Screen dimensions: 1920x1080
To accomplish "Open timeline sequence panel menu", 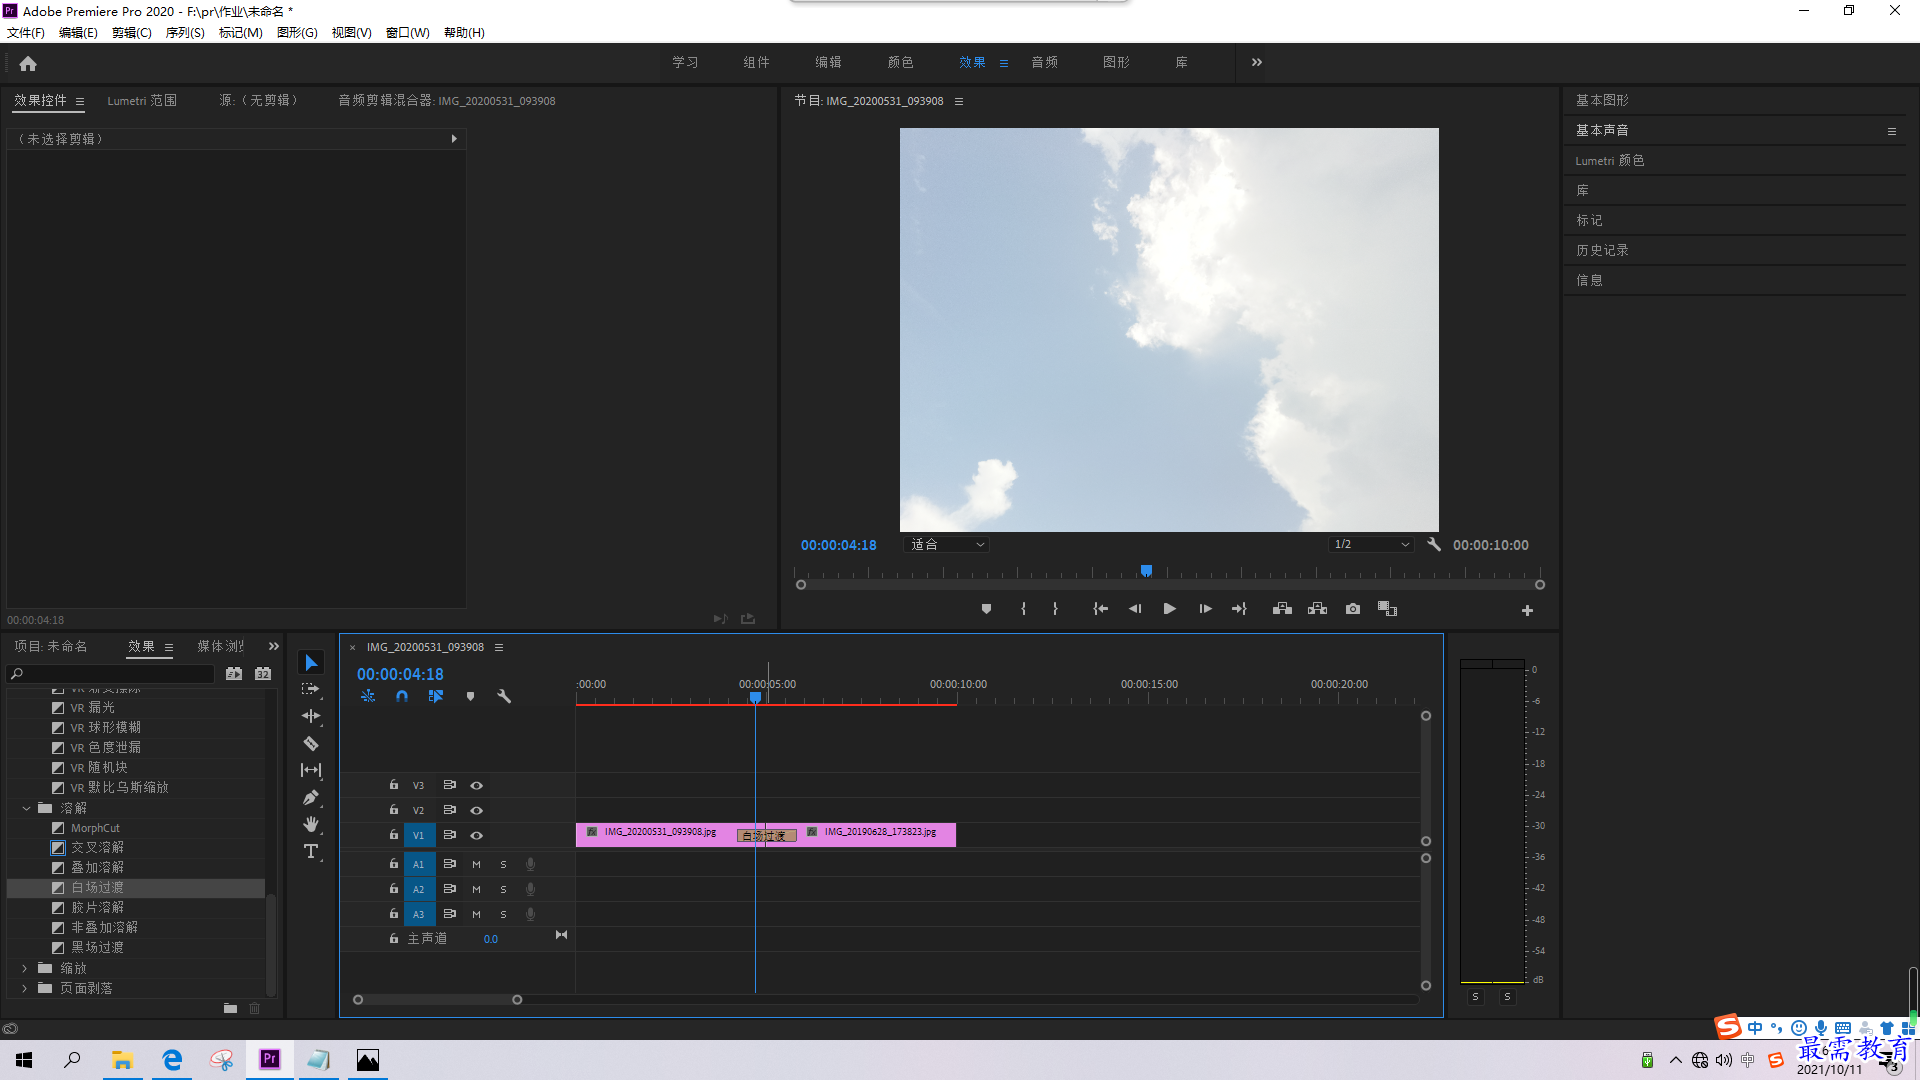I will [x=499, y=647].
